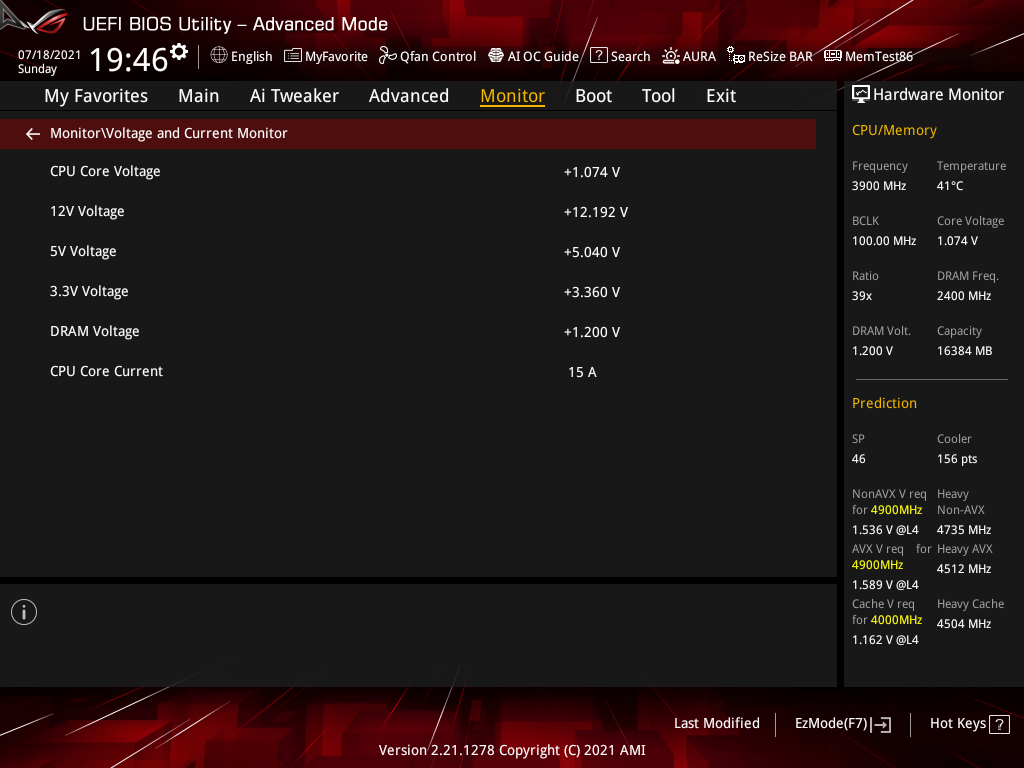
Task: Open the Qfan Control utility
Action: coord(427,56)
